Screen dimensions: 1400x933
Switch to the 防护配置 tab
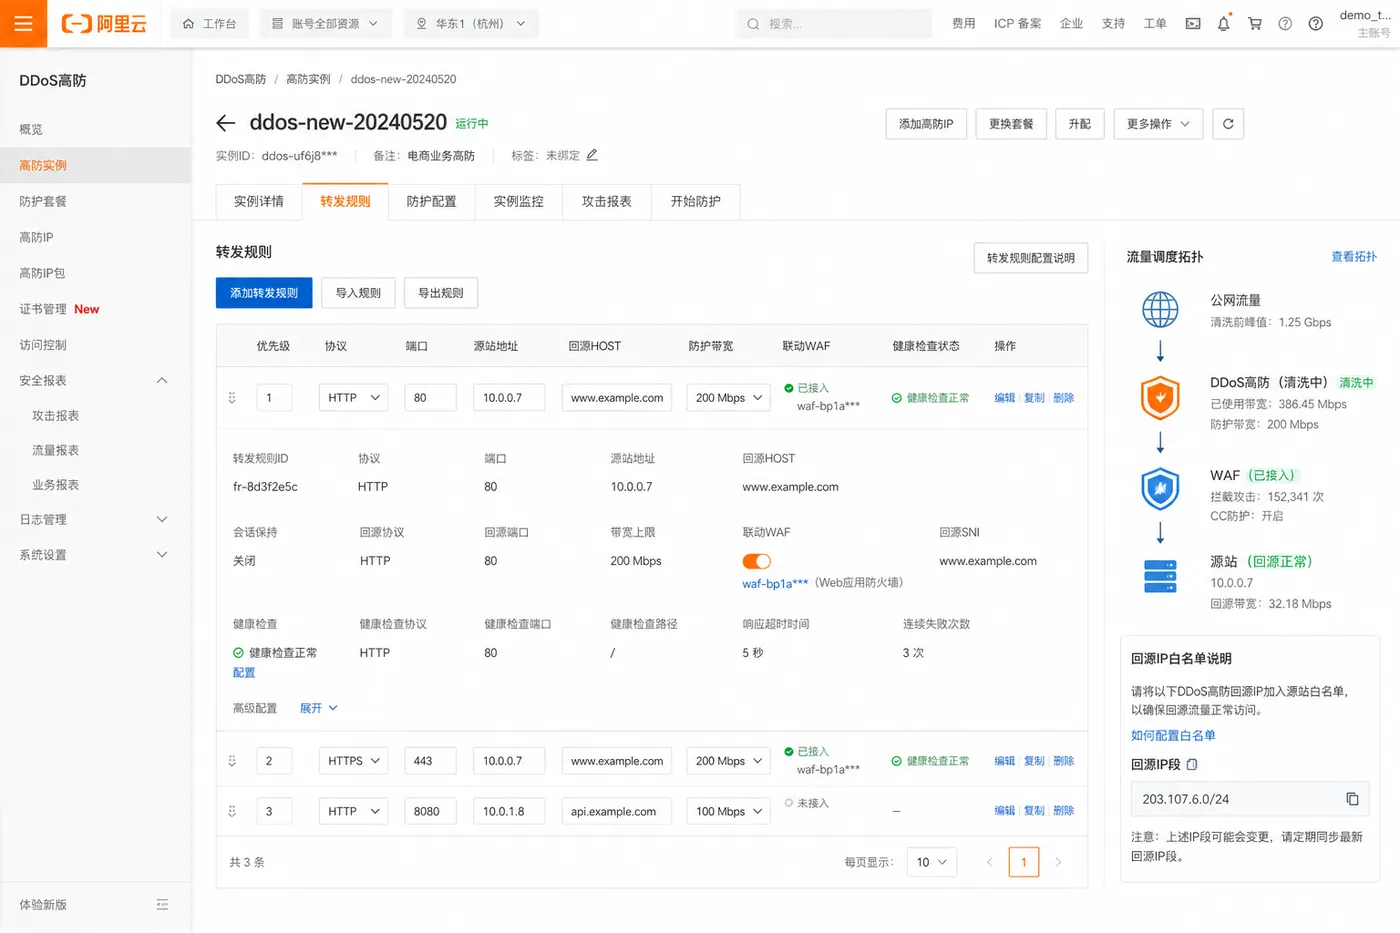click(432, 201)
